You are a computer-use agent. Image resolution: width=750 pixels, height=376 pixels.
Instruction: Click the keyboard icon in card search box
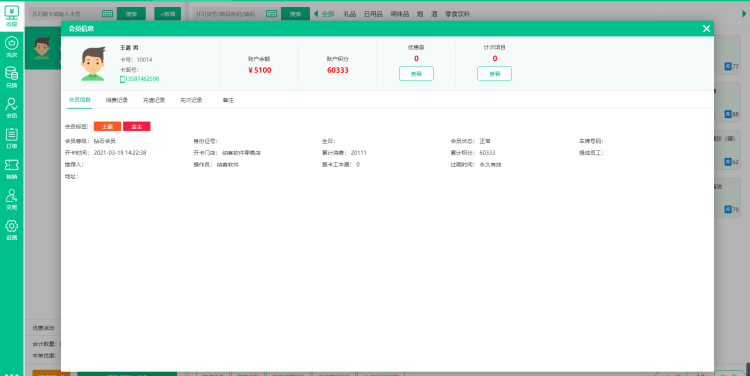108,14
